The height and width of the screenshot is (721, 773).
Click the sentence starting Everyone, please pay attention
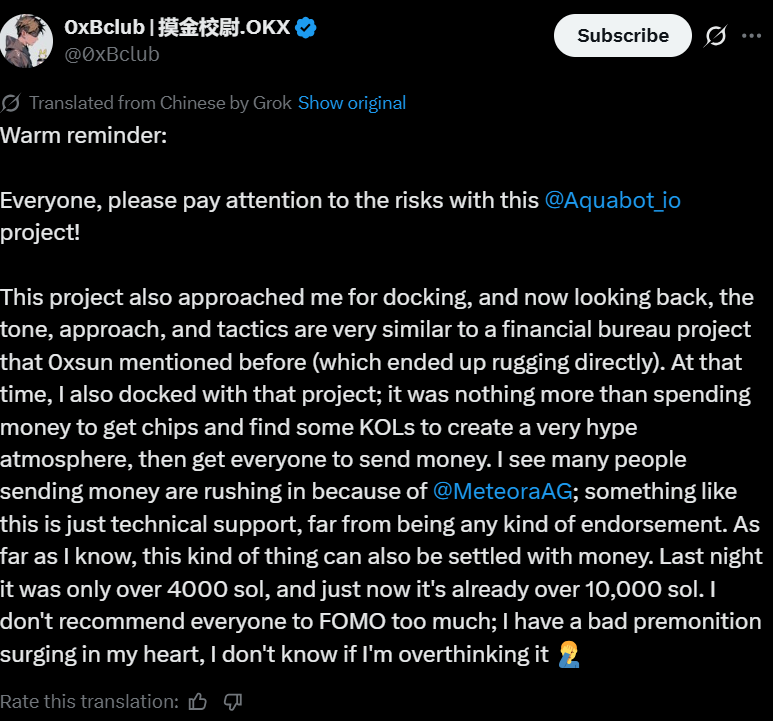(341, 216)
